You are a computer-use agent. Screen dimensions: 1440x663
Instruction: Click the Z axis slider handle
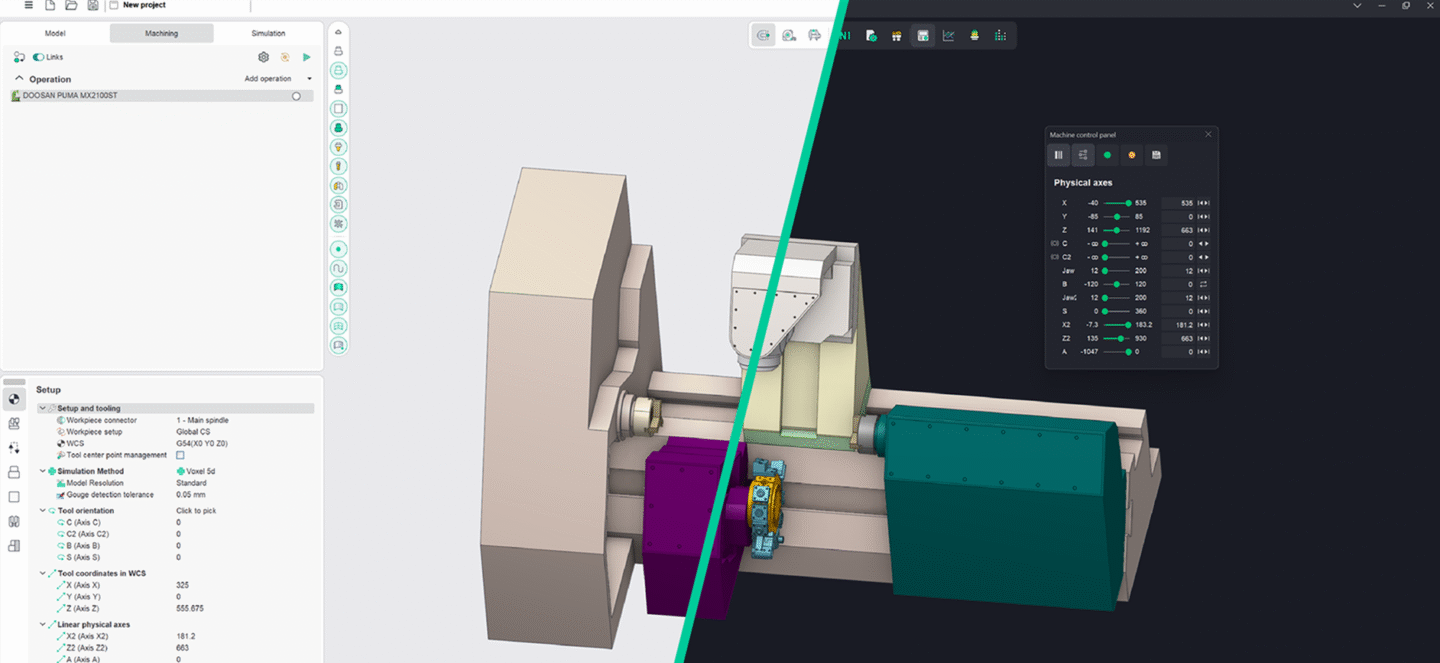click(1116, 230)
